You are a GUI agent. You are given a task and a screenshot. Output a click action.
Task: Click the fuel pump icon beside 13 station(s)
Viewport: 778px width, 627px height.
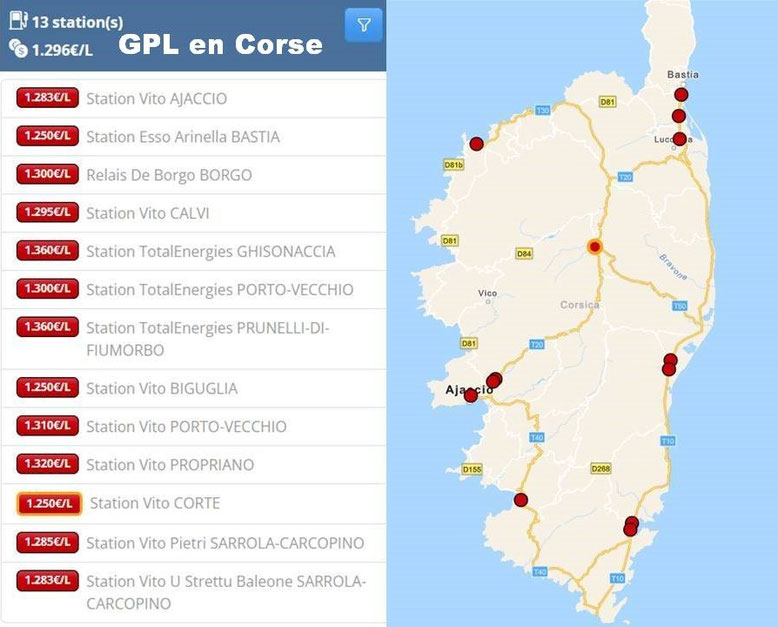[18, 20]
